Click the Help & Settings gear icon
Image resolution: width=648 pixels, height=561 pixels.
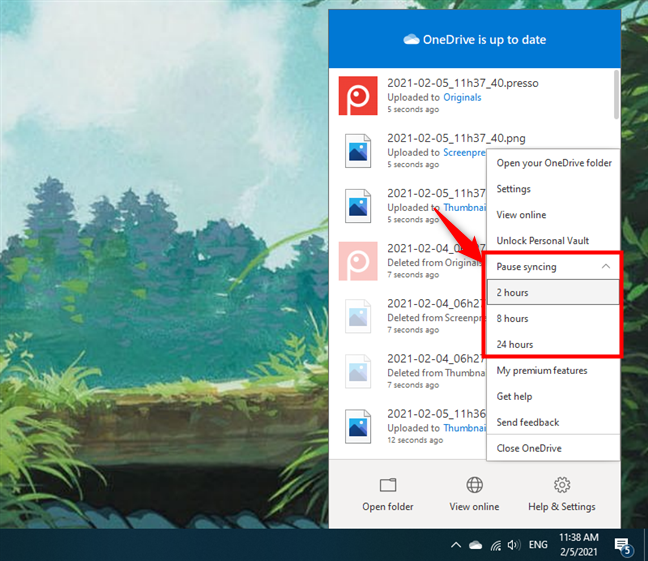click(x=562, y=485)
